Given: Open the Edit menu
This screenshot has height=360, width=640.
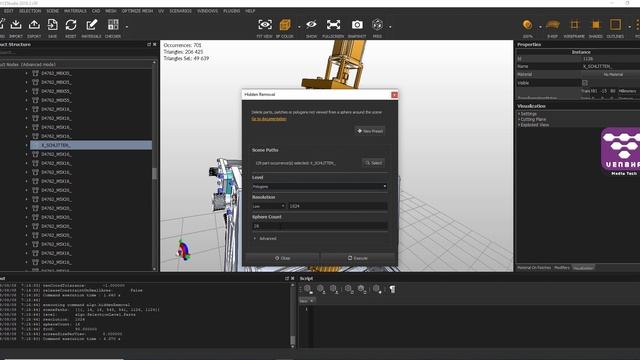Looking at the screenshot, I should (x=9, y=11).
